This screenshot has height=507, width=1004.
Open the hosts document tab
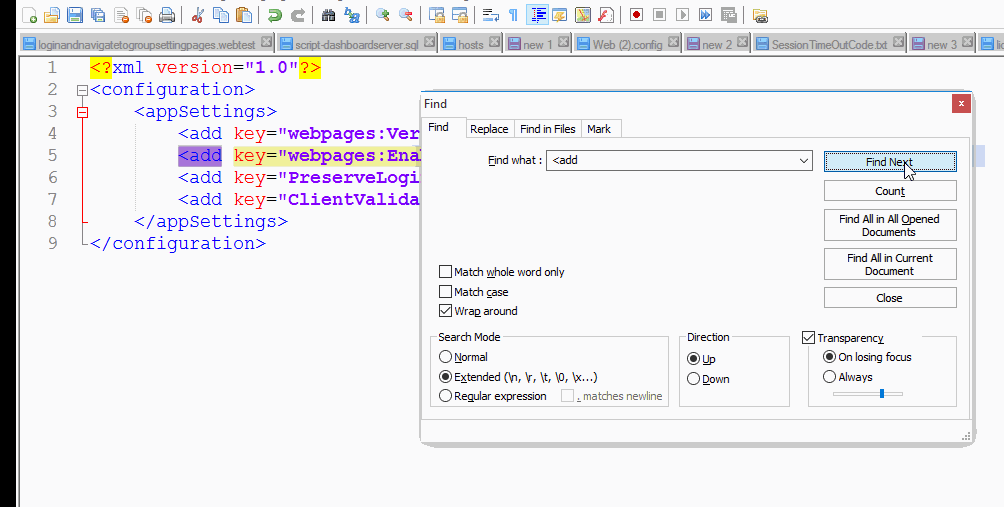click(x=471, y=45)
